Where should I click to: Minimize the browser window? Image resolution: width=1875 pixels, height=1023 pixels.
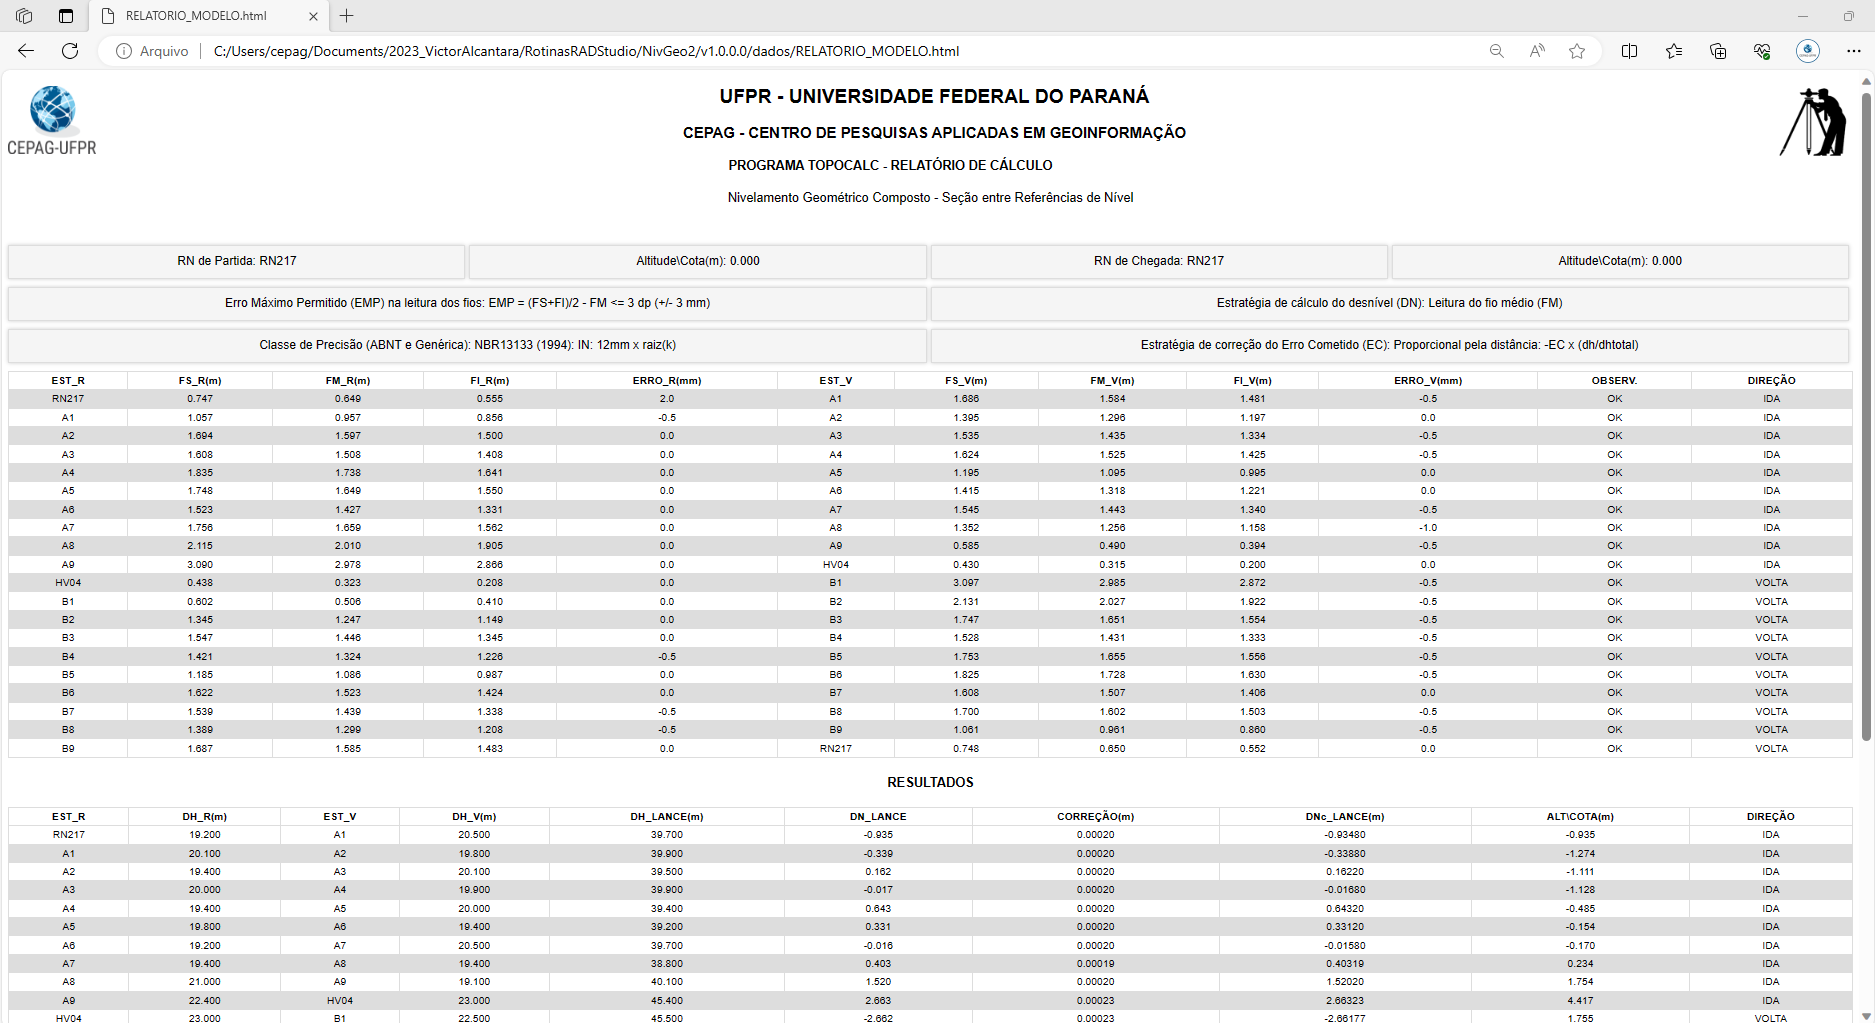(x=1803, y=16)
